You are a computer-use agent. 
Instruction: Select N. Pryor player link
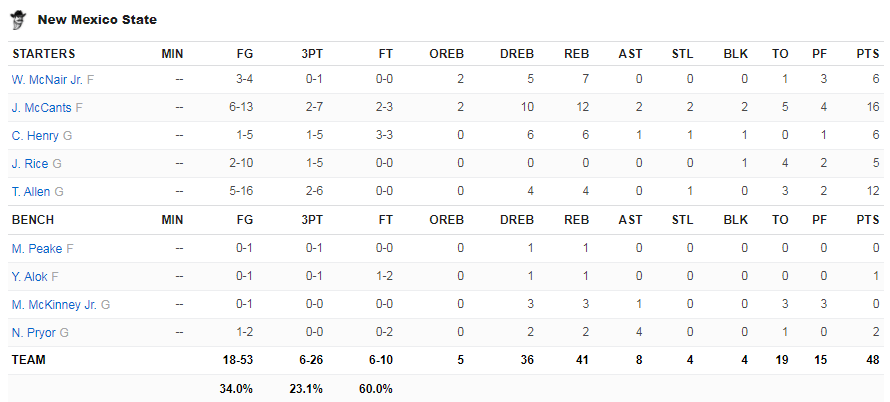pyautogui.click(x=33, y=333)
